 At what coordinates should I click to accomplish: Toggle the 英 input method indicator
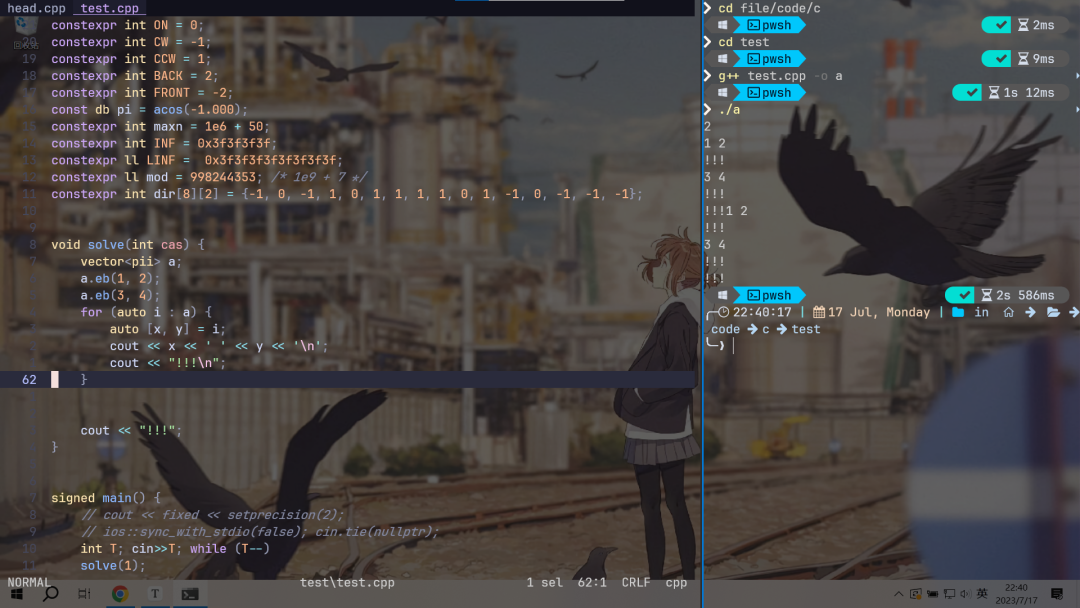(x=982, y=594)
